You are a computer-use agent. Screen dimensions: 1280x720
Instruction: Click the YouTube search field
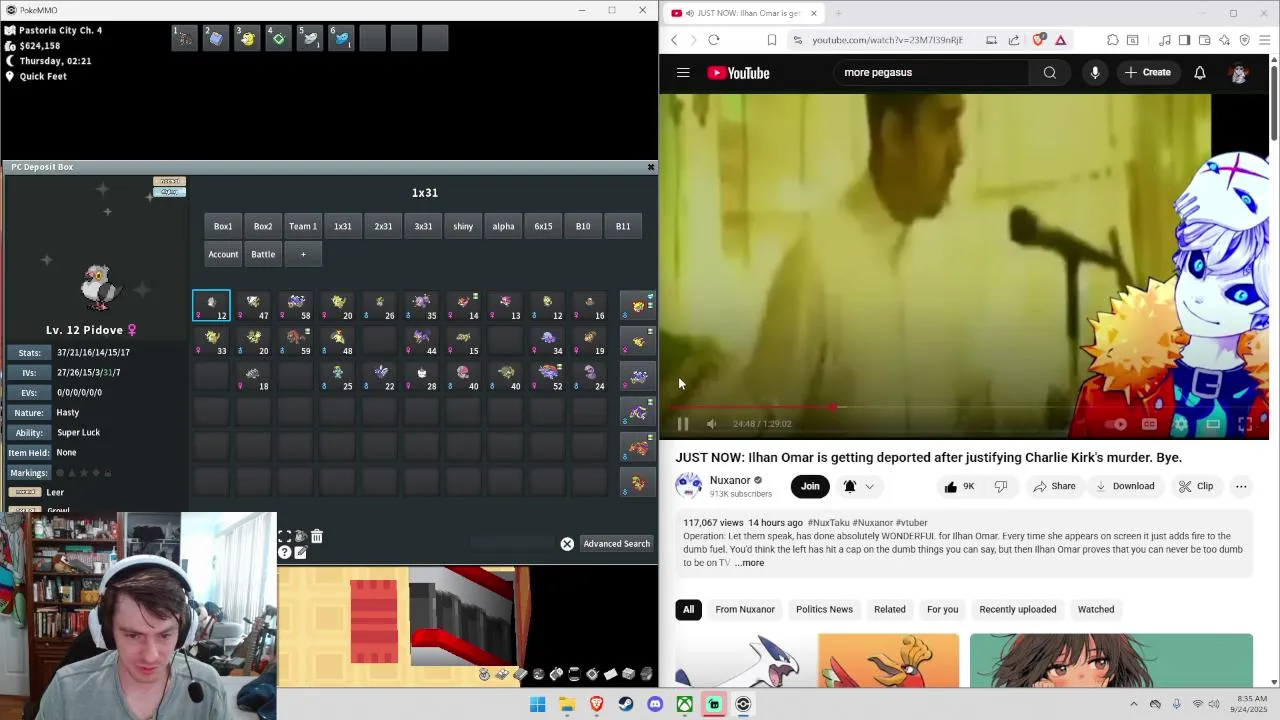click(930, 73)
